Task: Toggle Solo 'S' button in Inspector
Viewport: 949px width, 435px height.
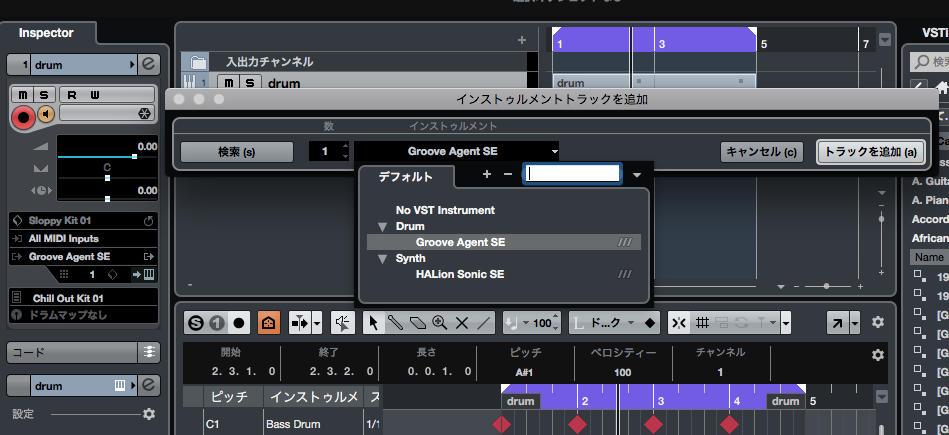Action: [44, 94]
